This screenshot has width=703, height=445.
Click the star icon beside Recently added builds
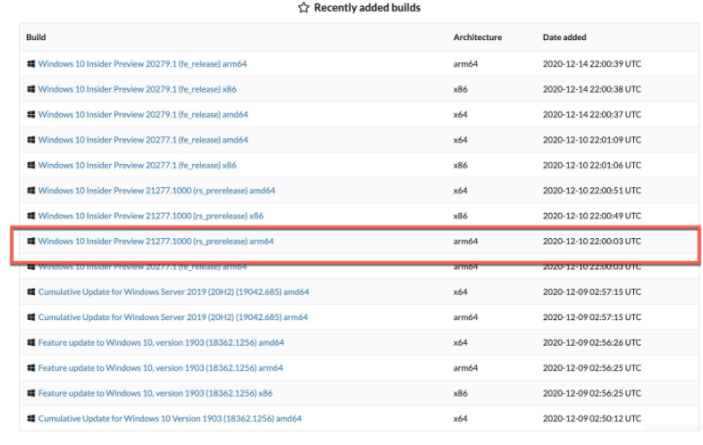(x=304, y=8)
